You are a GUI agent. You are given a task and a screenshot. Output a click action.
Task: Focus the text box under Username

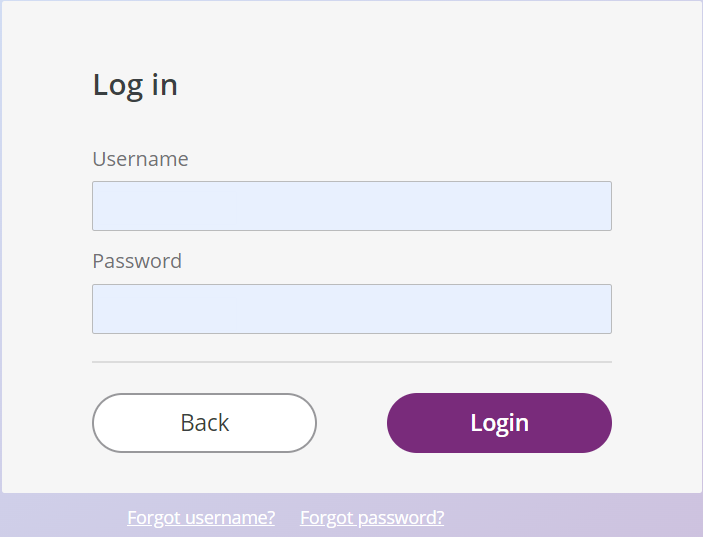coord(351,206)
